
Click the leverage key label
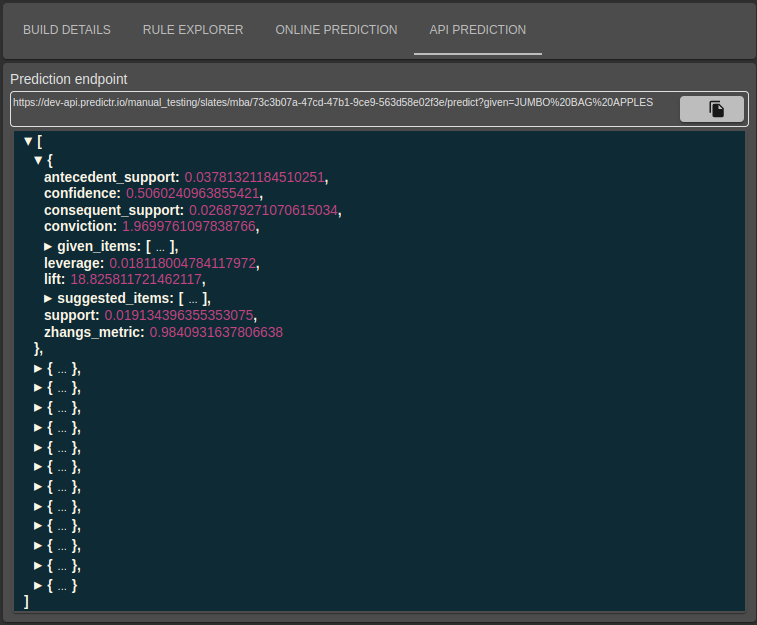(x=74, y=264)
